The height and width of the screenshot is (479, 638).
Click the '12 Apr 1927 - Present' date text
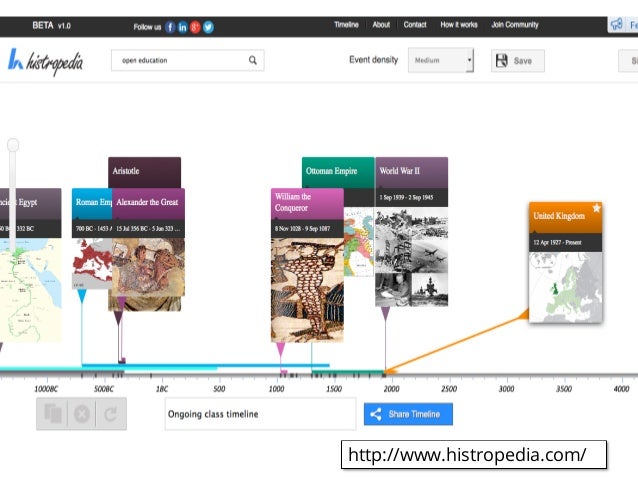pyautogui.click(x=557, y=243)
